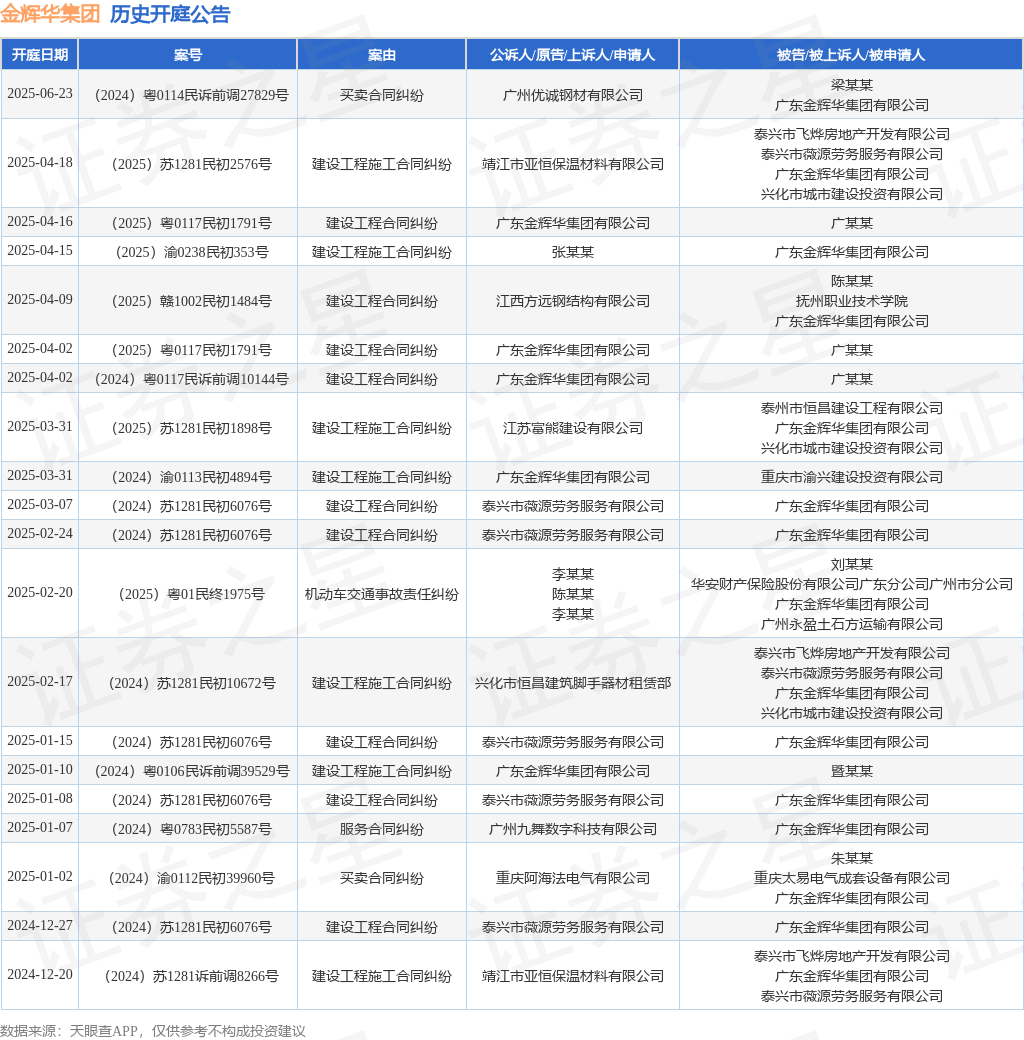Click case number 苏1281诉前调8266号
The image size is (1024, 1040).
click(191, 976)
